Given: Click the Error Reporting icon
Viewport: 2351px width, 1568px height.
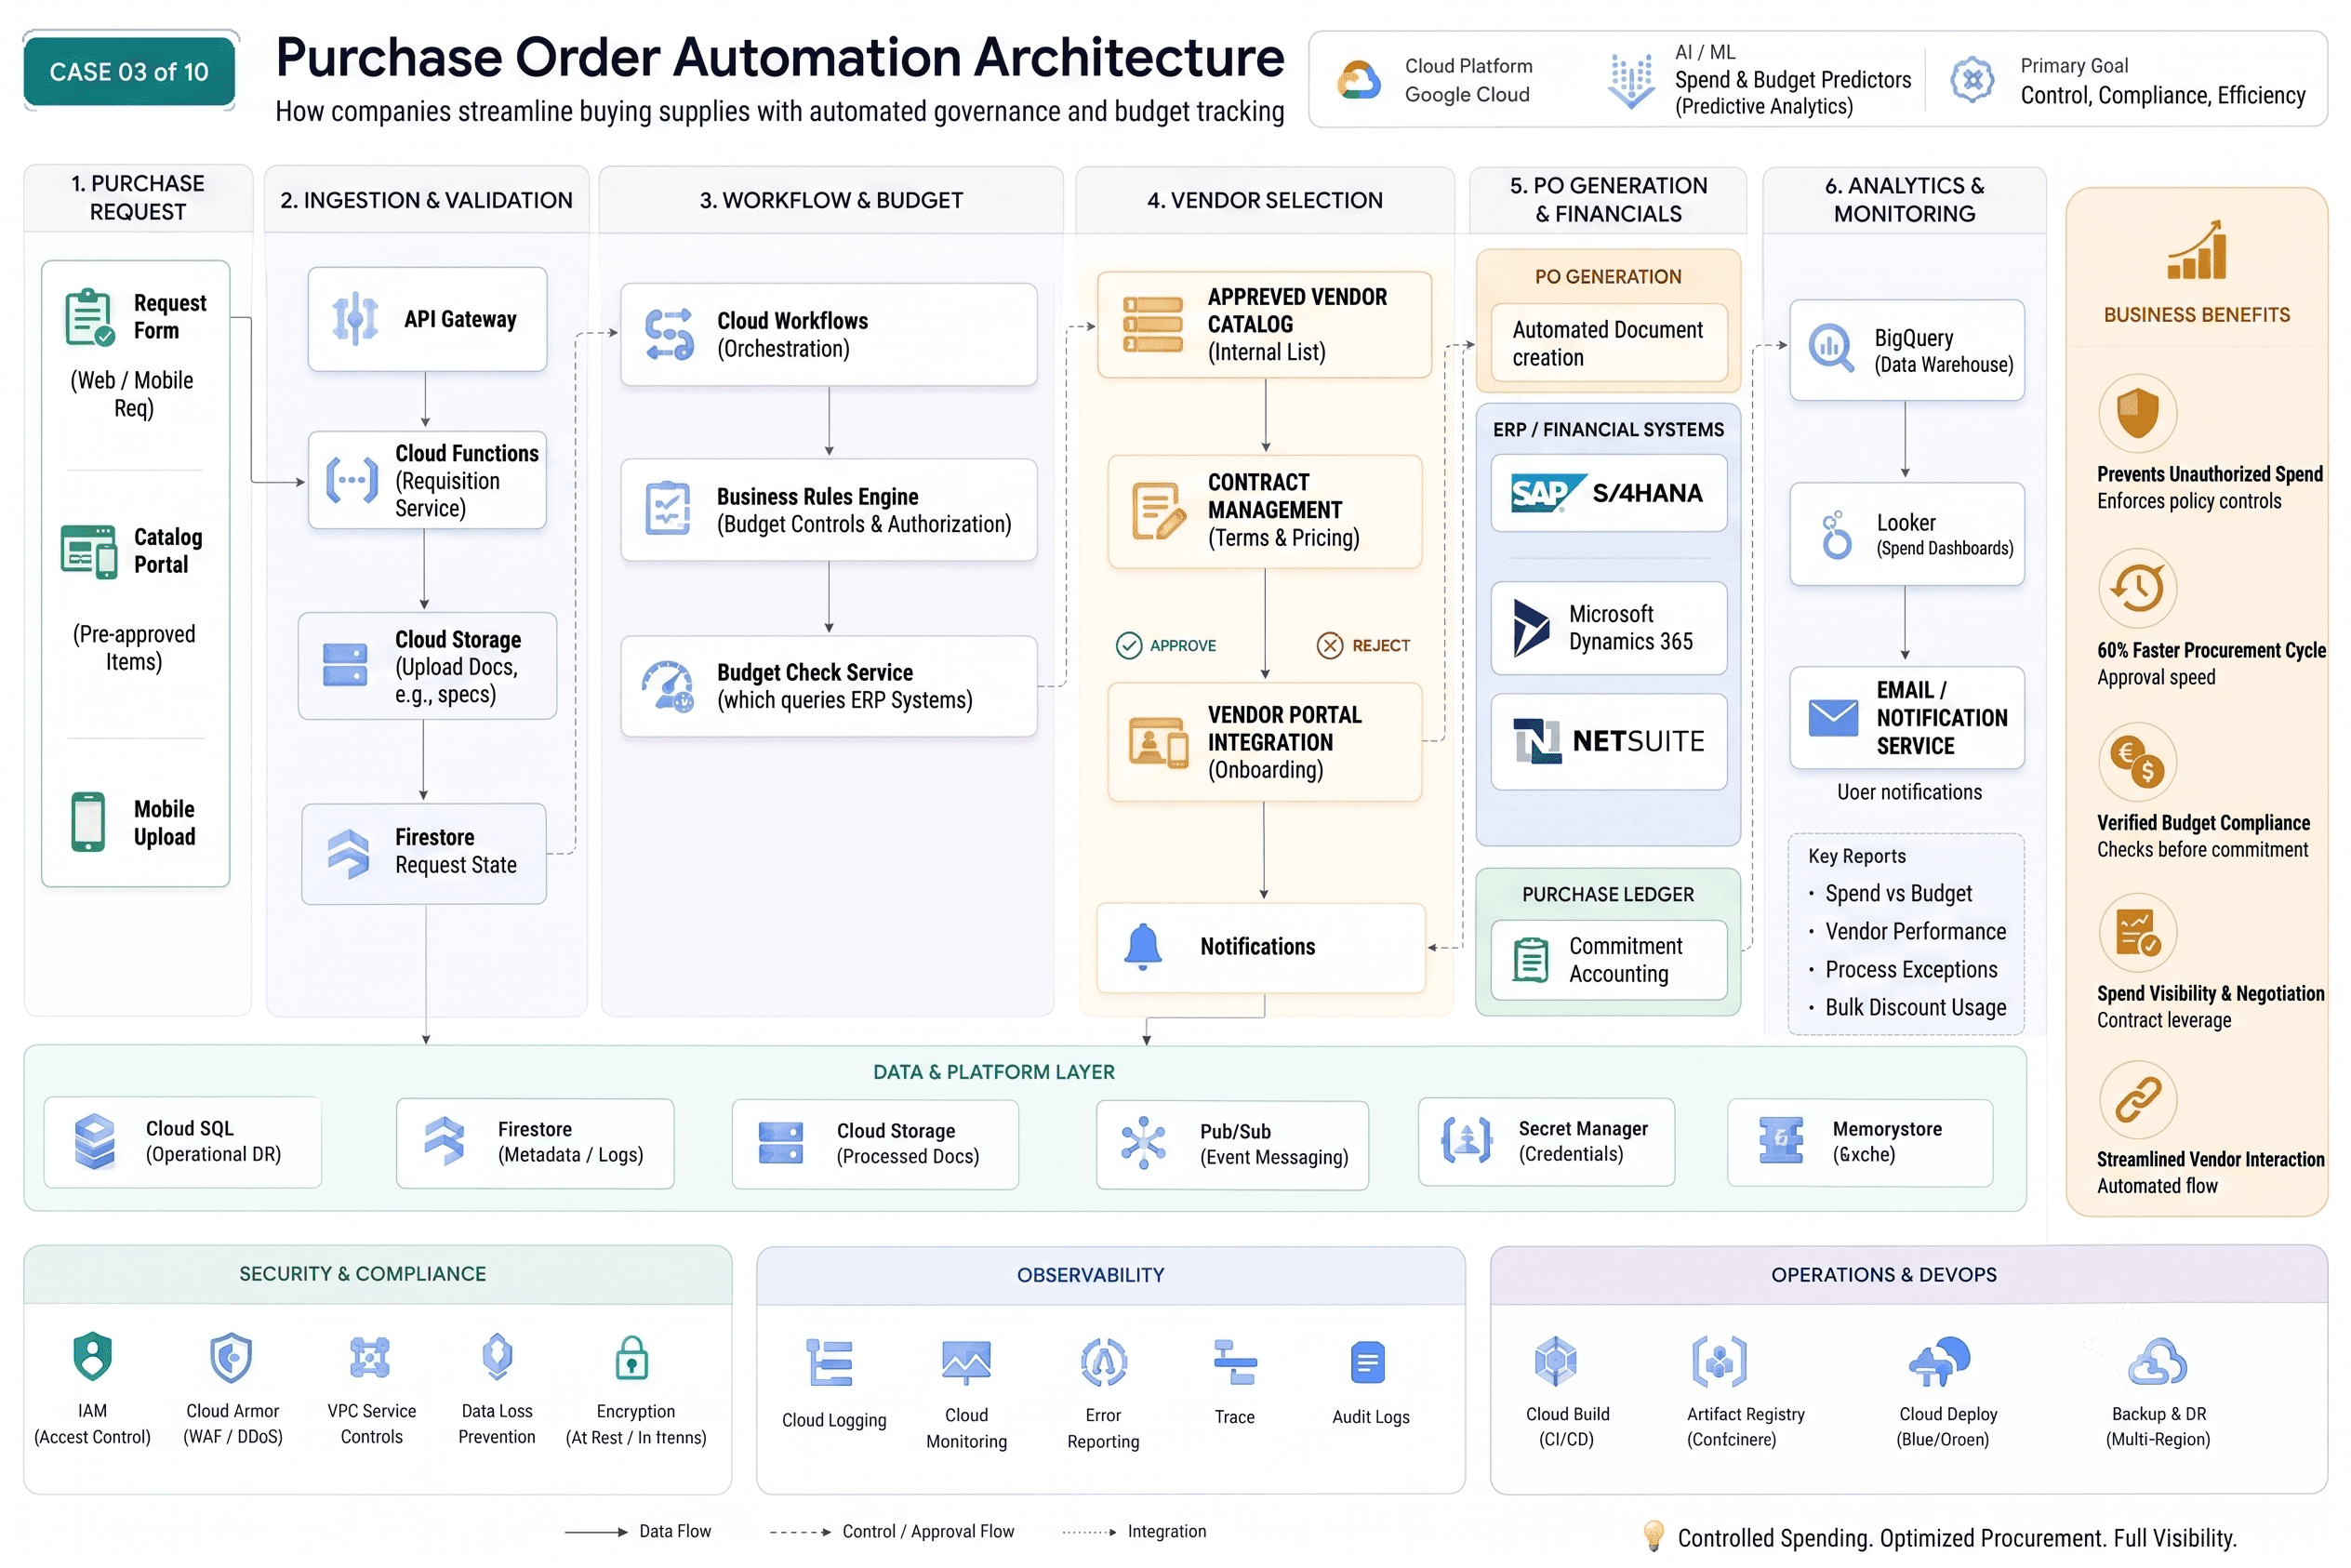Looking at the screenshot, I should pyautogui.click(x=1103, y=1361).
